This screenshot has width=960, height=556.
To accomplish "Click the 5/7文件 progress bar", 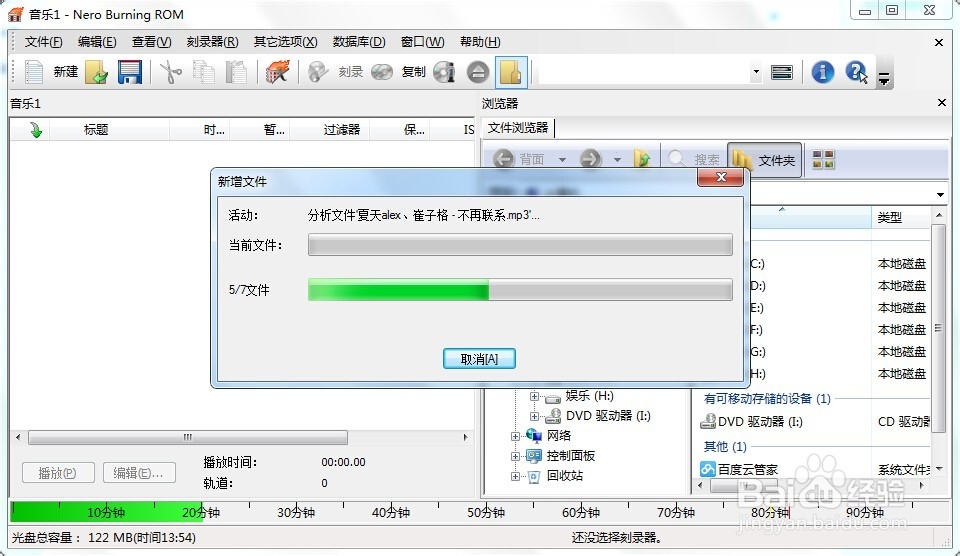I will pos(520,290).
